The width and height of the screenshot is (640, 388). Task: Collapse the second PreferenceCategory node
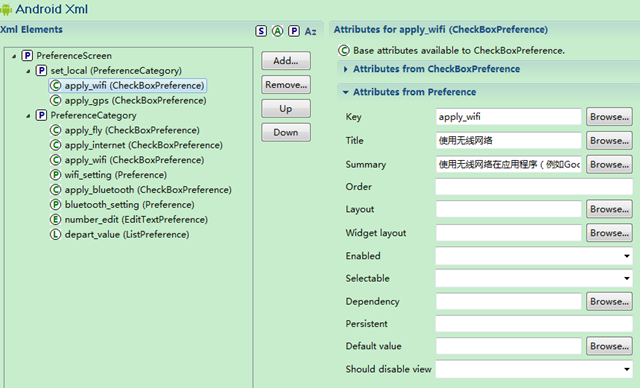click(x=28, y=116)
